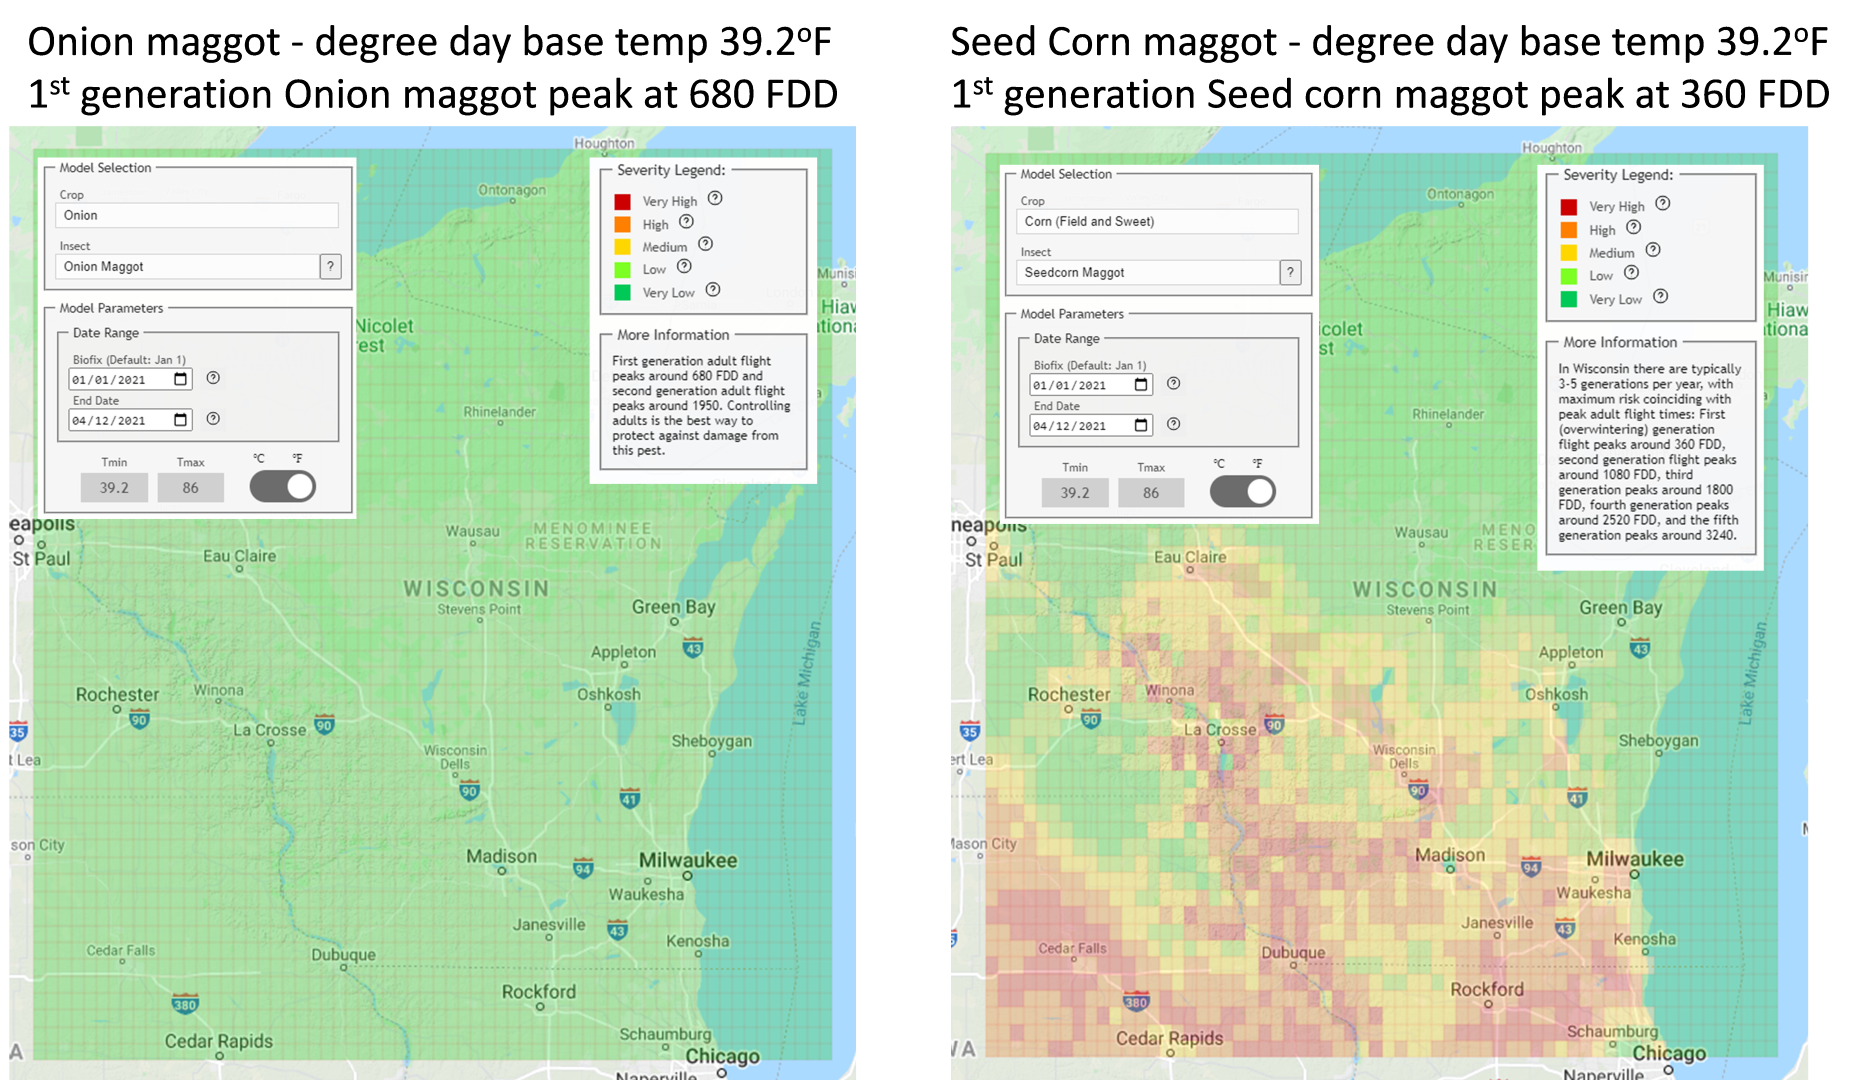Screen dimensions: 1857x1080
Task: Click the Rhinelander label on the Onion map
Action: 499,412
